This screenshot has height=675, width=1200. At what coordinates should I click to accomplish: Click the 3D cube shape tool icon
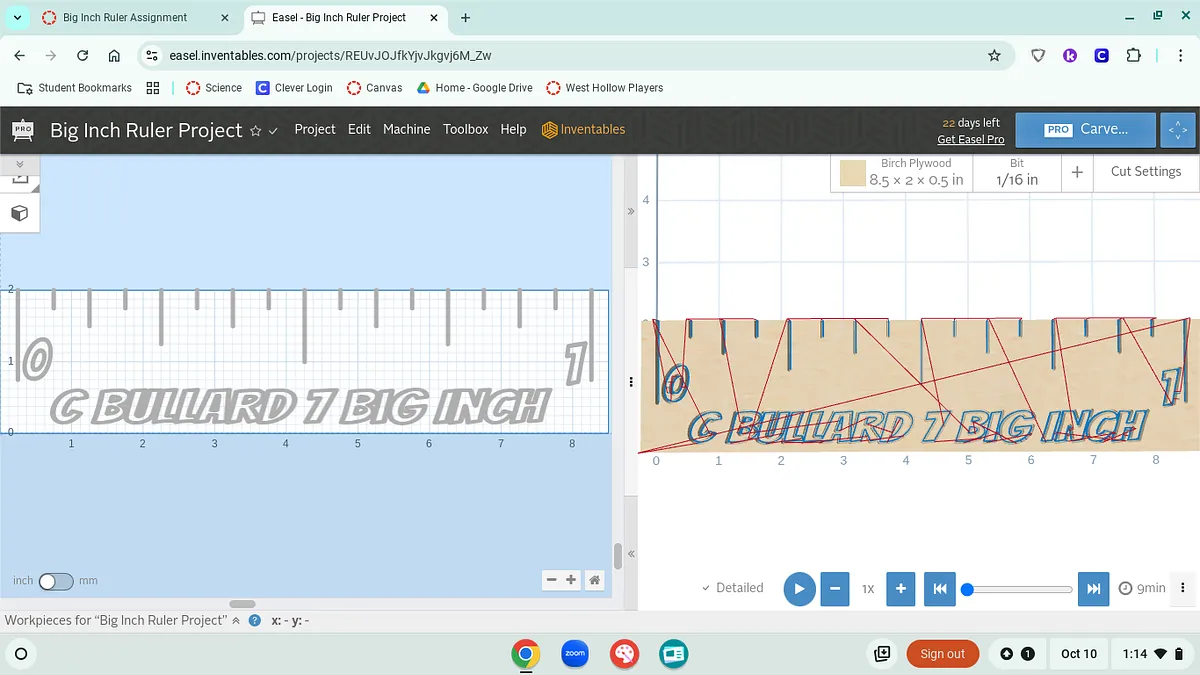(x=19, y=213)
